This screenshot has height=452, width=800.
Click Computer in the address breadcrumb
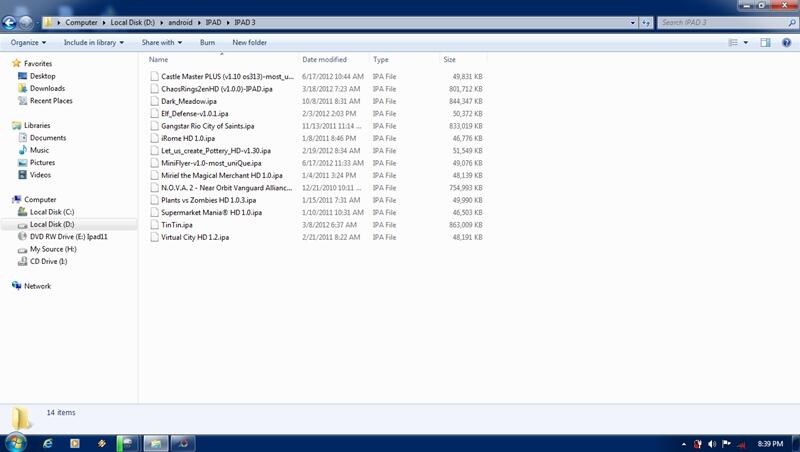coord(81,22)
